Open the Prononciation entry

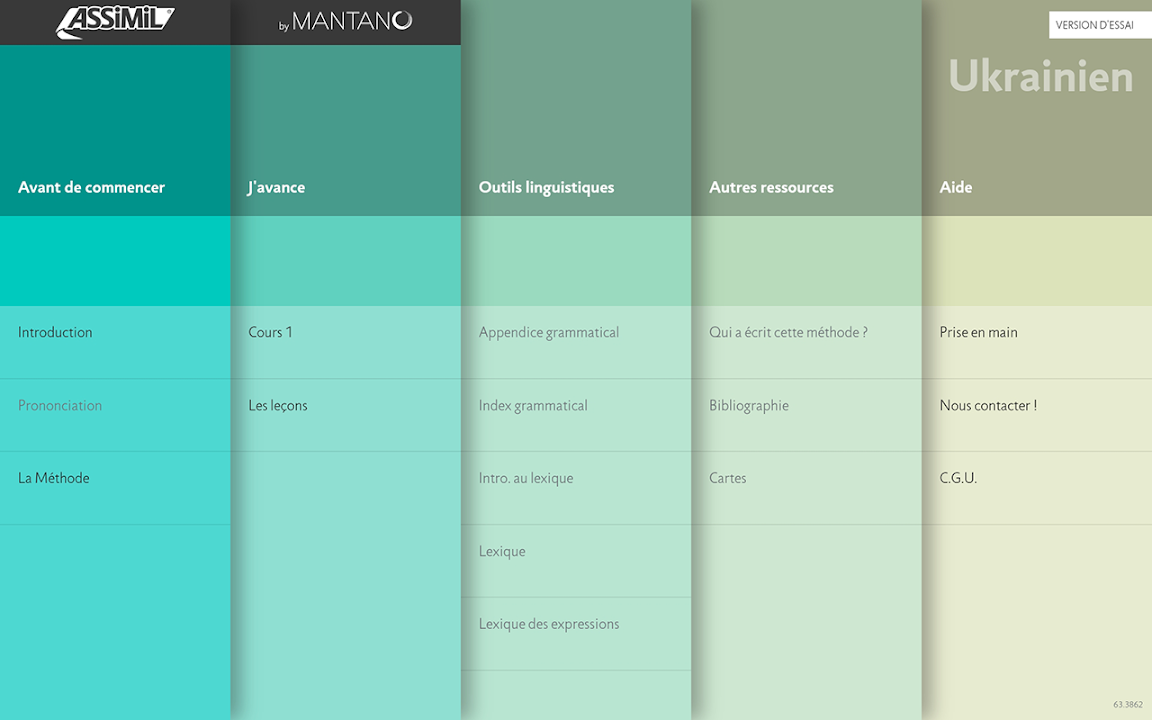click(60, 406)
